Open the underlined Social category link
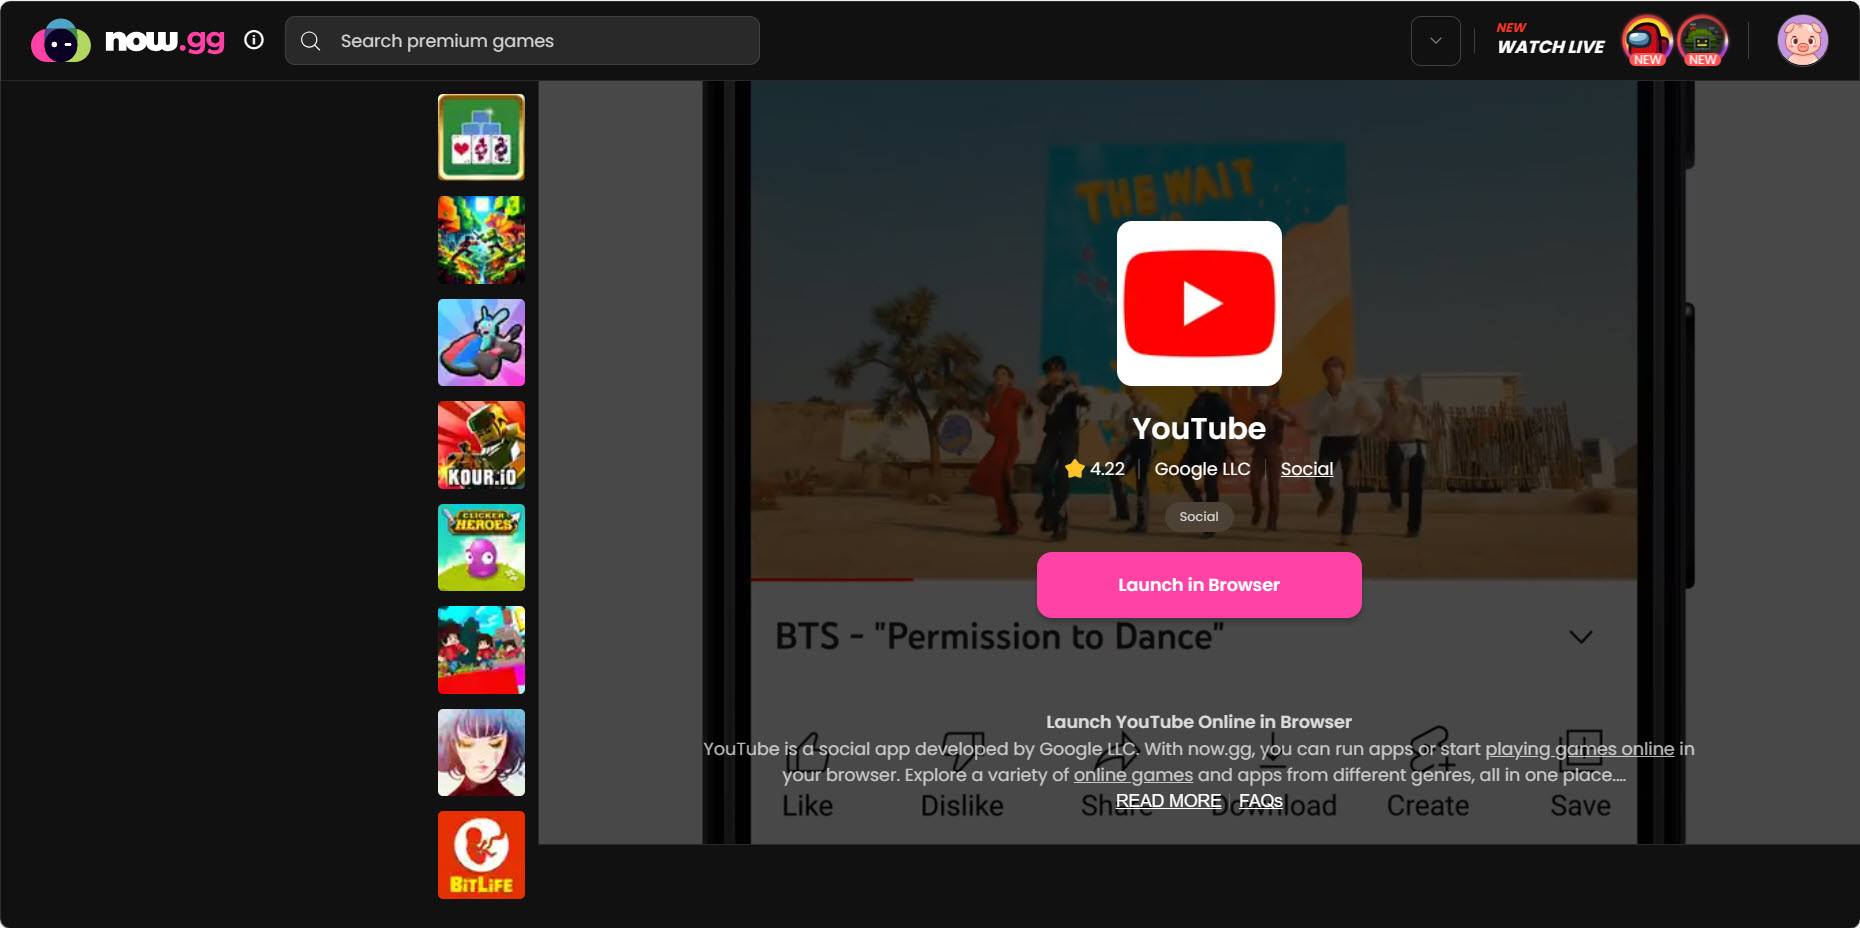This screenshot has width=1860, height=928. pyautogui.click(x=1307, y=469)
